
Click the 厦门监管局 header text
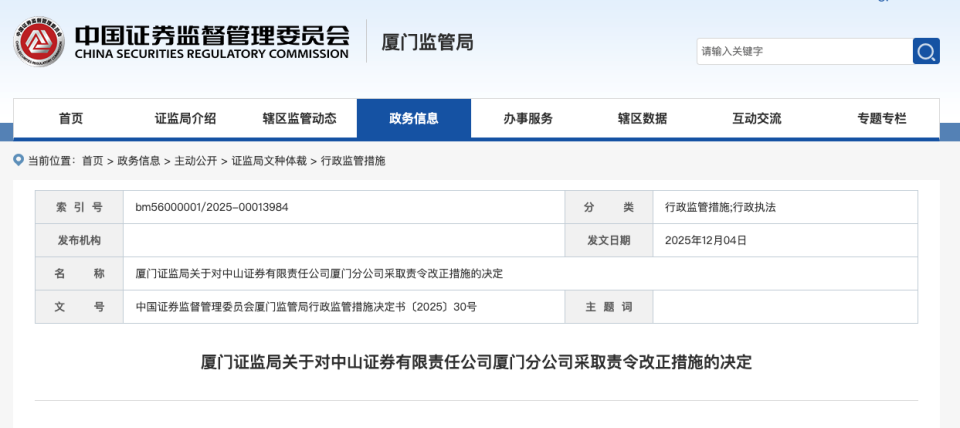click(x=427, y=42)
